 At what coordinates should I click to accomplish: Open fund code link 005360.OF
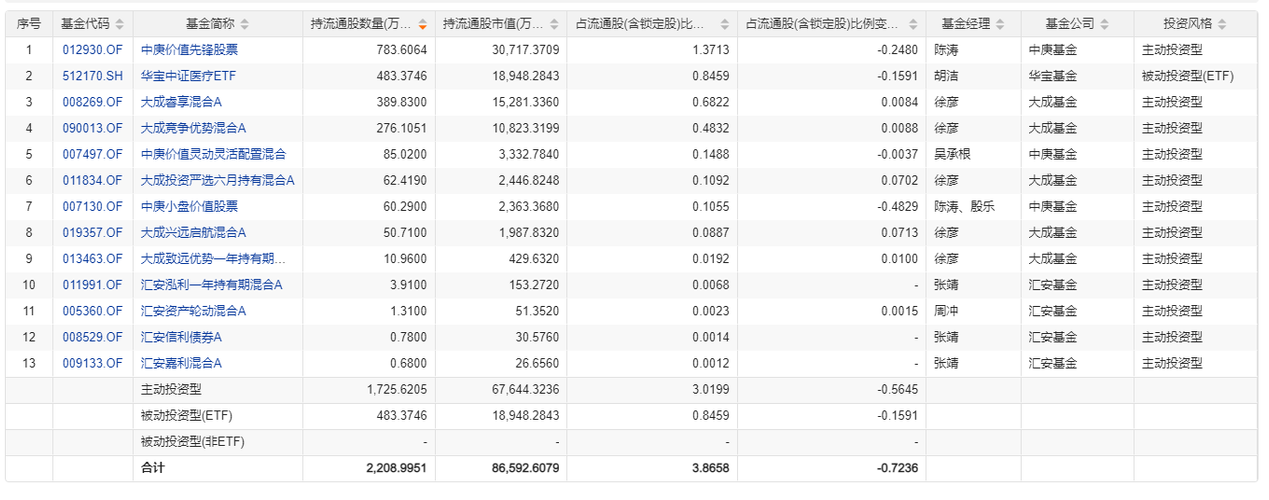pyautogui.click(x=92, y=311)
